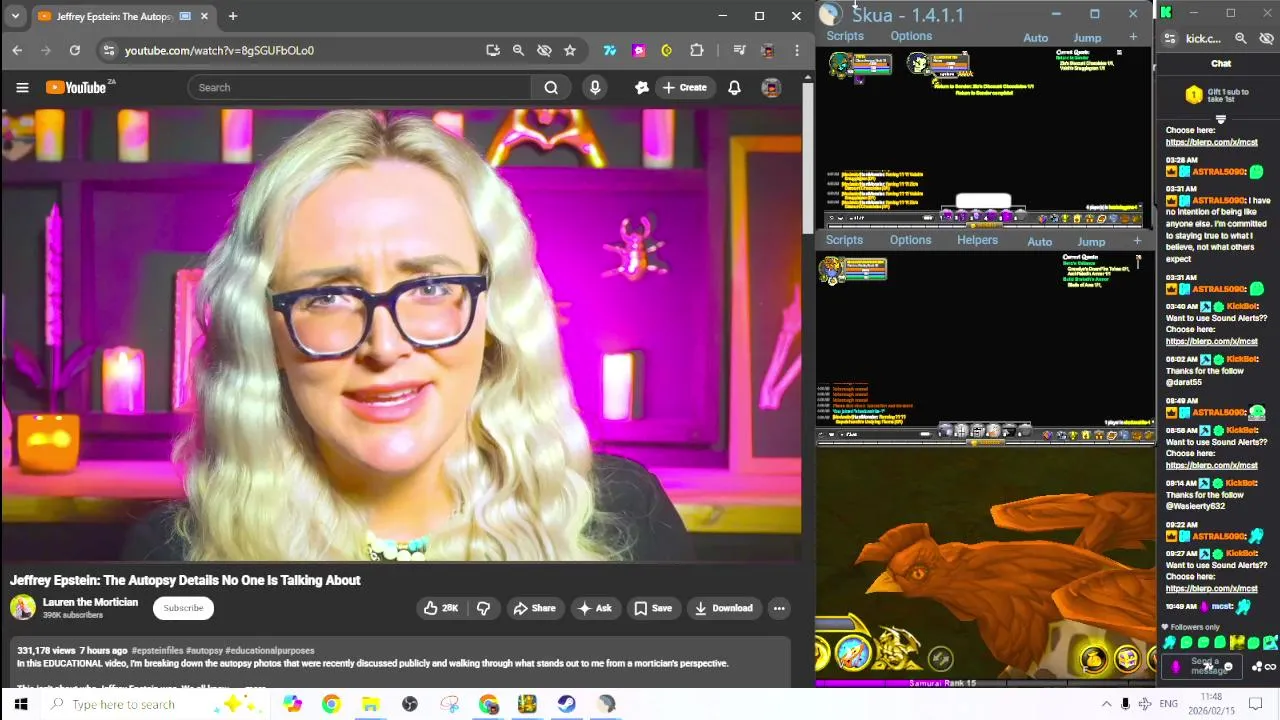The height and width of the screenshot is (720, 1280).
Task: Click Samurai Rank 15 progress bar
Action: click(985, 683)
